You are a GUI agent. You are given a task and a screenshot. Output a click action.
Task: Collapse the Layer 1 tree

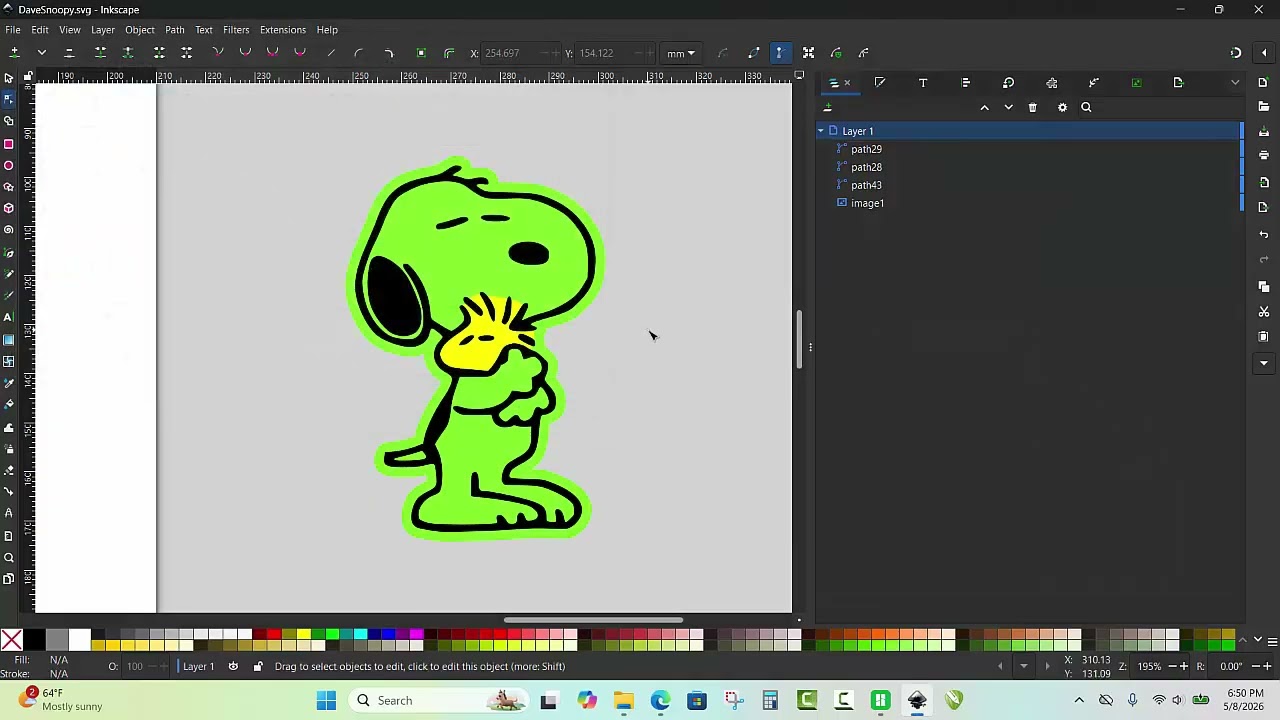tap(821, 131)
